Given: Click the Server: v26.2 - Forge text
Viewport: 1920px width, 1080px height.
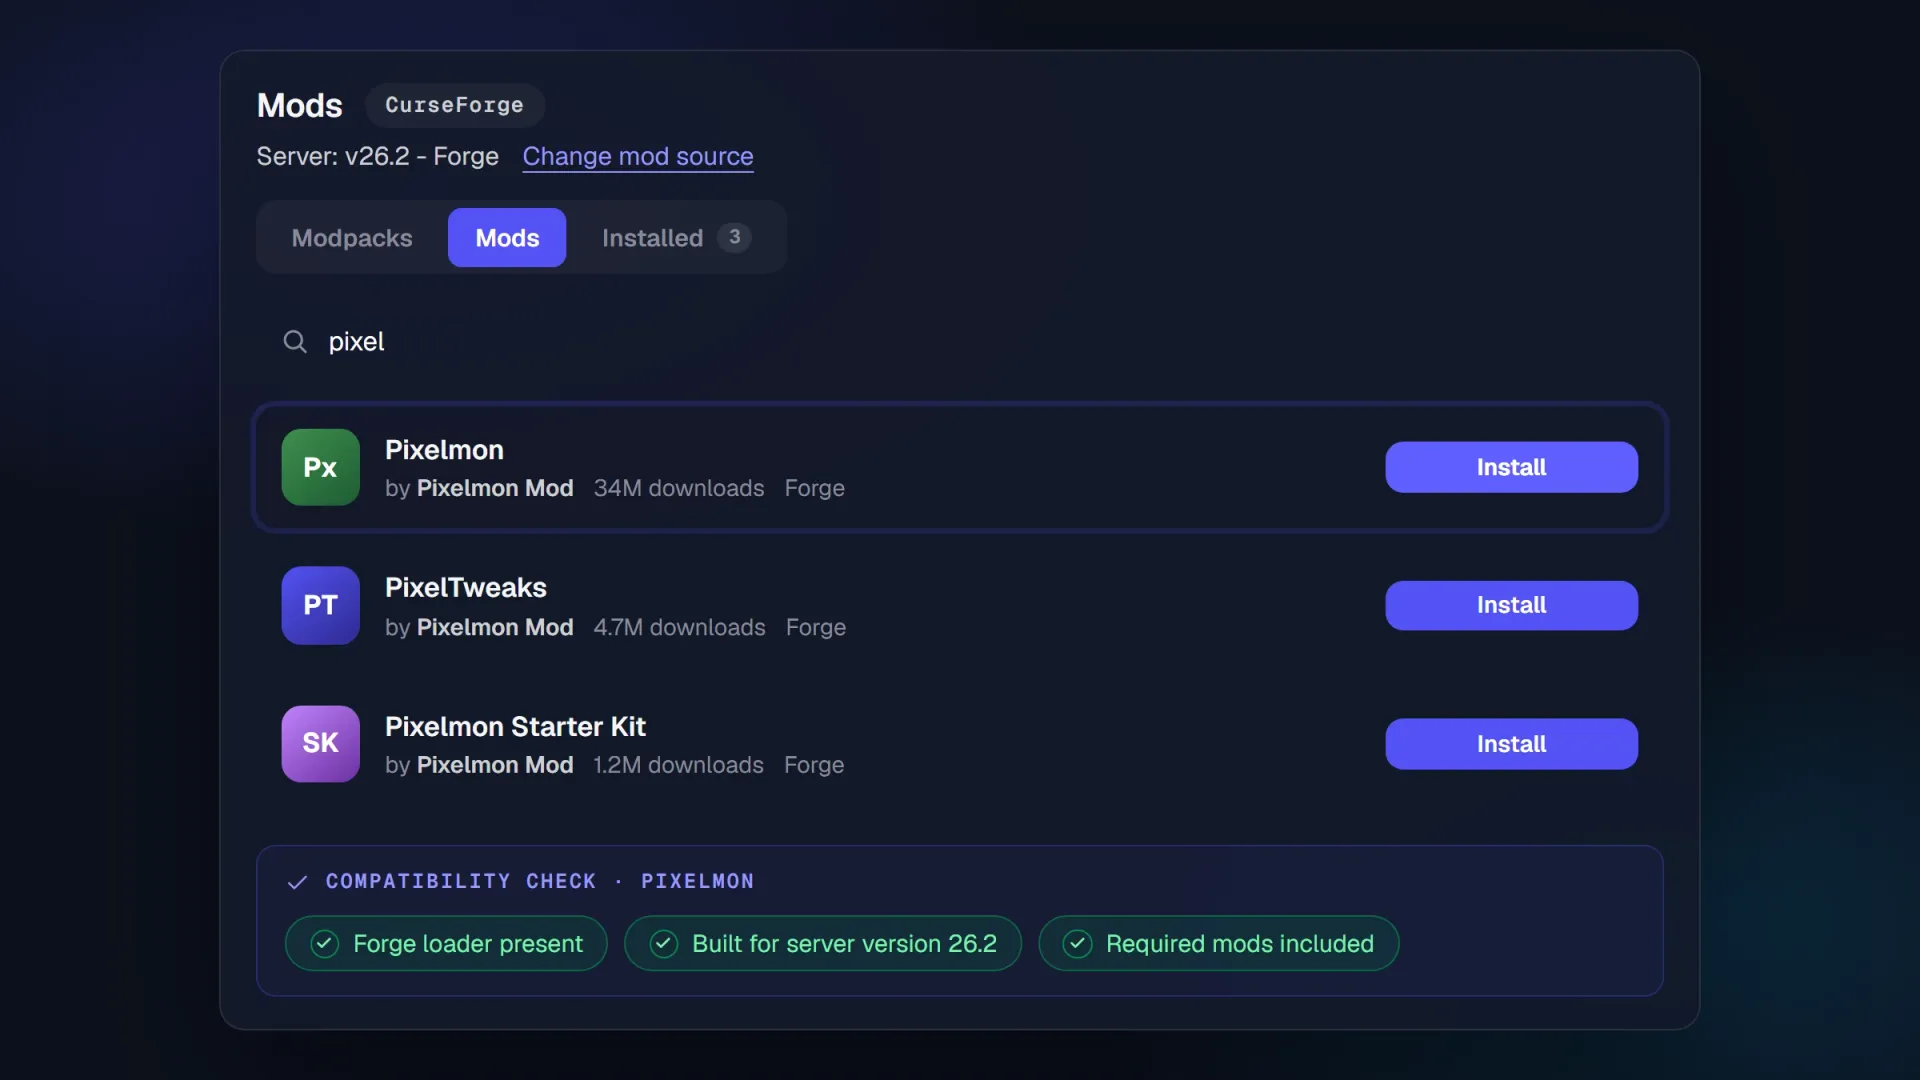Looking at the screenshot, I should click(377, 156).
